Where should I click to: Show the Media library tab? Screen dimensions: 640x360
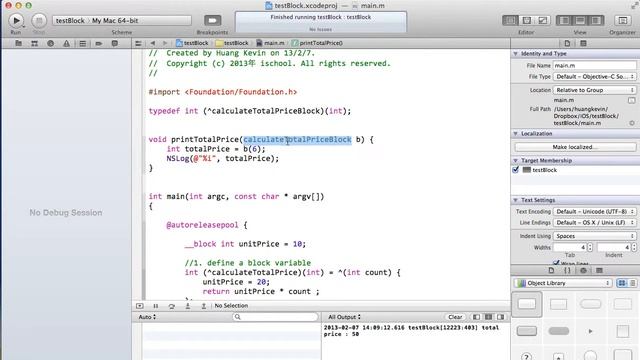pos(599,270)
